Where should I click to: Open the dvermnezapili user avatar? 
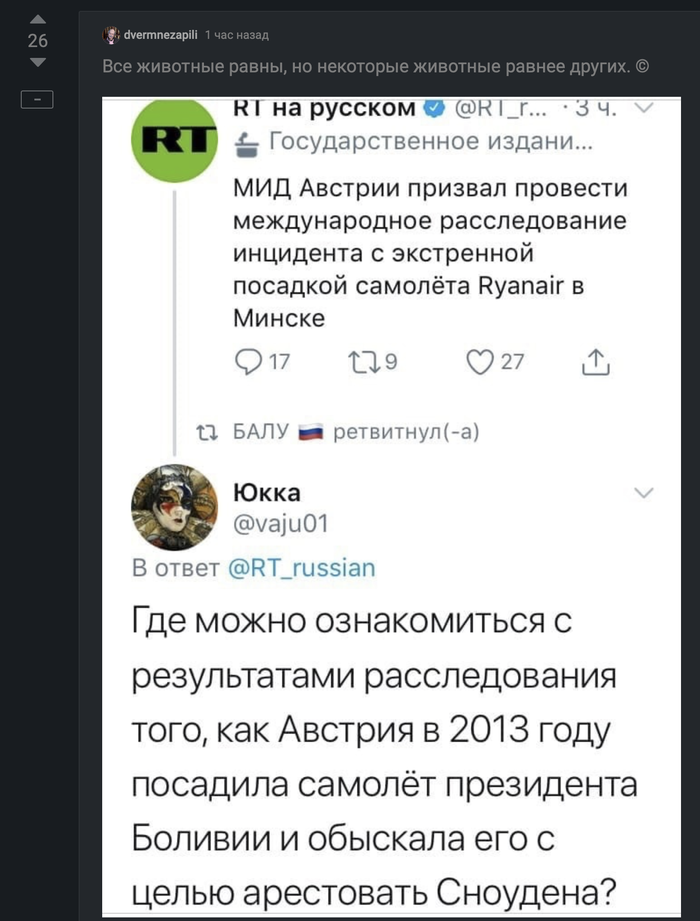(110, 36)
